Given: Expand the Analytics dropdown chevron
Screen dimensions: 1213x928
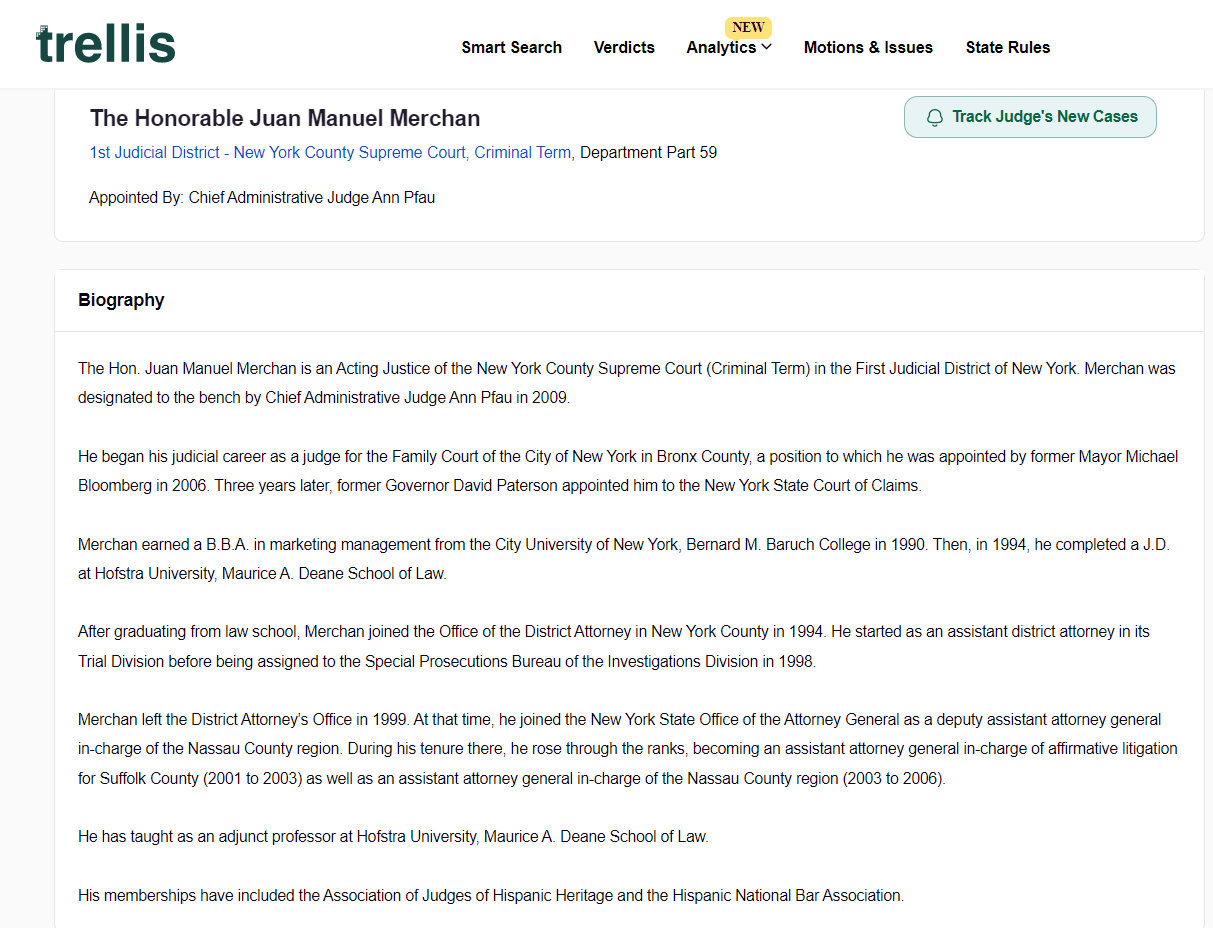Looking at the screenshot, I should [x=767, y=47].
